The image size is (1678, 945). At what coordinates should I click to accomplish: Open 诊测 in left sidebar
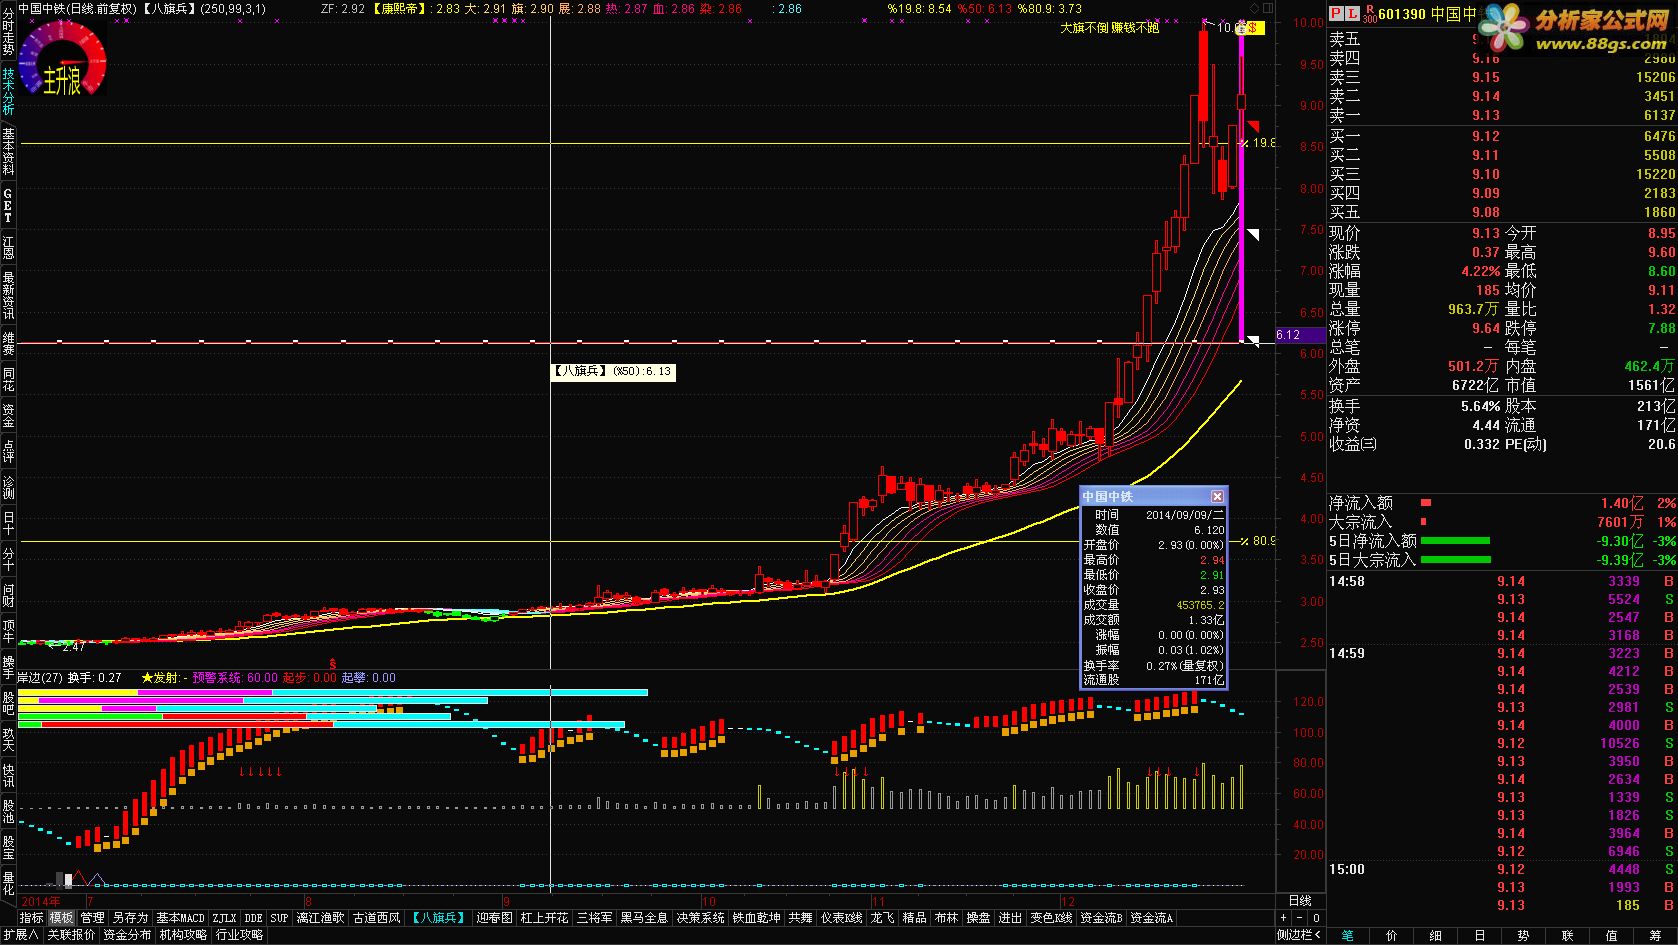tap(8, 487)
